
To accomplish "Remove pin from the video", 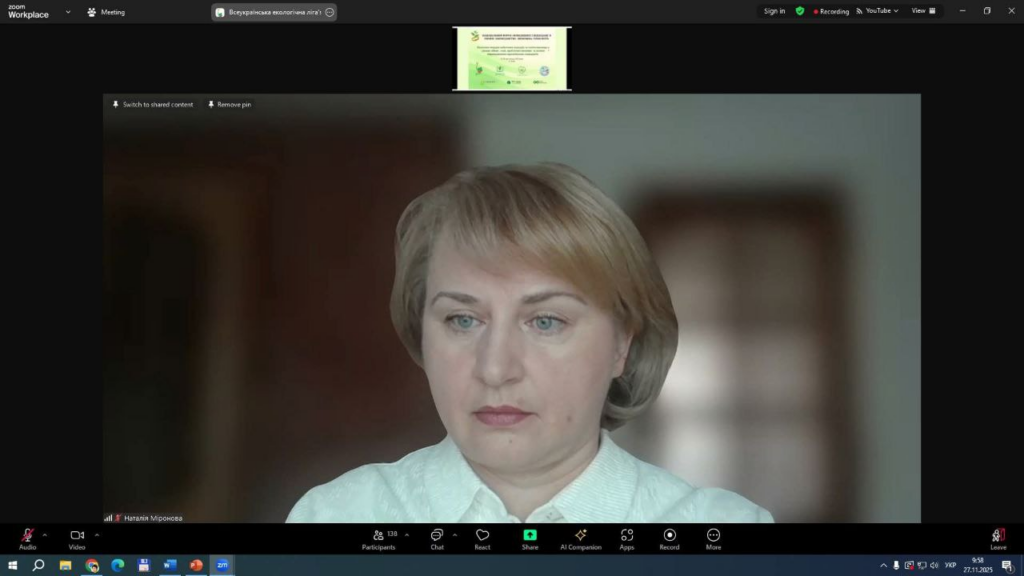I will pos(229,104).
